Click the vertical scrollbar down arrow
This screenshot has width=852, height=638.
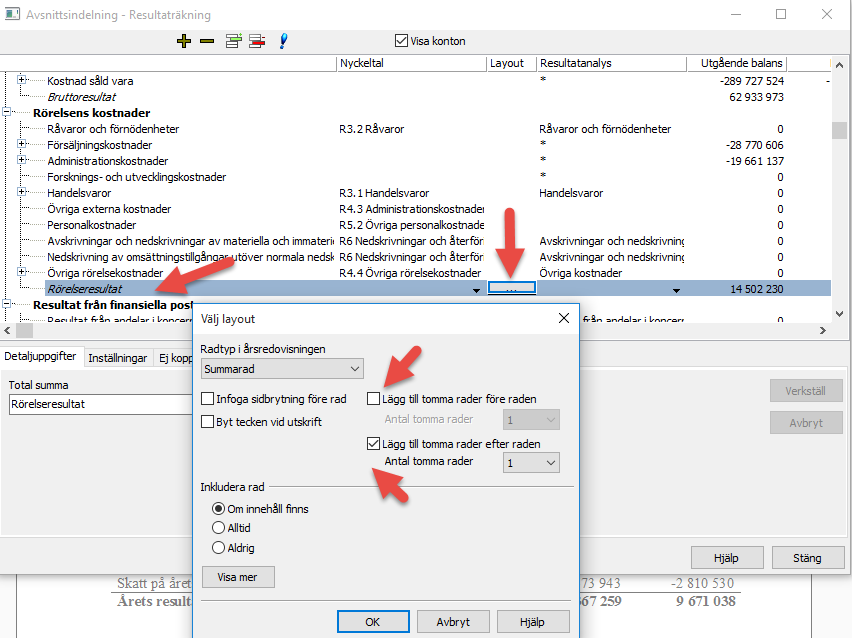click(x=840, y=314)
